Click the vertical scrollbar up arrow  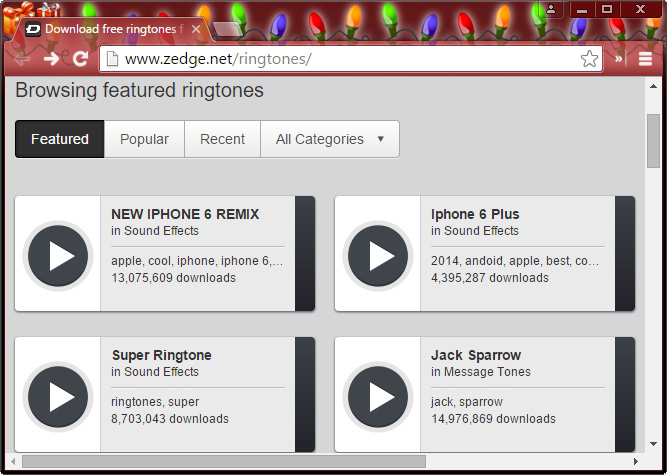point(653,86)
